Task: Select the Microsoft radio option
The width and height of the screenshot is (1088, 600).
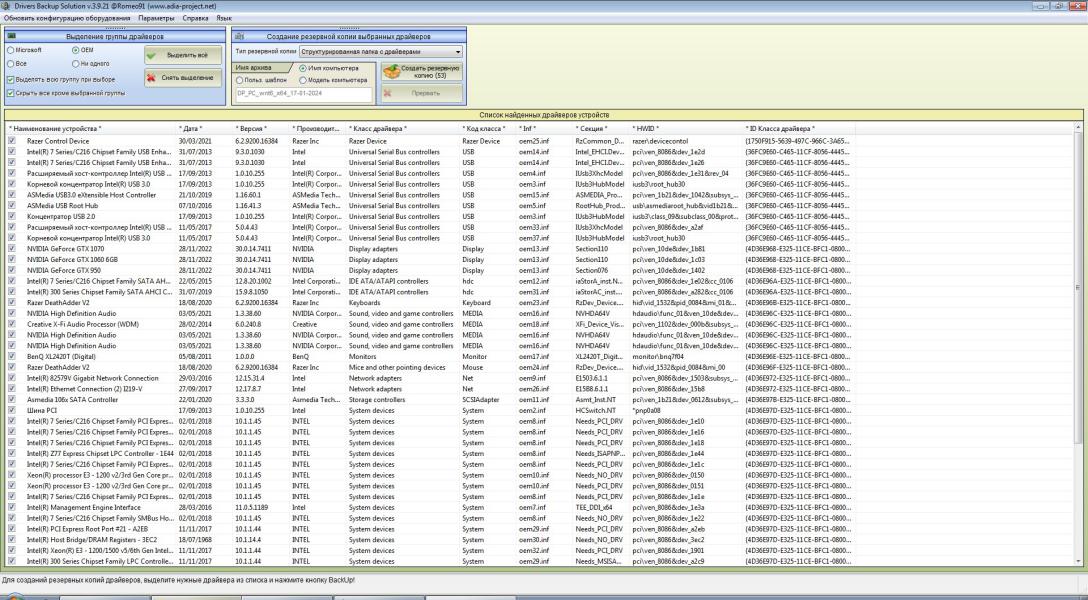Action: click(x=24, y=50)
